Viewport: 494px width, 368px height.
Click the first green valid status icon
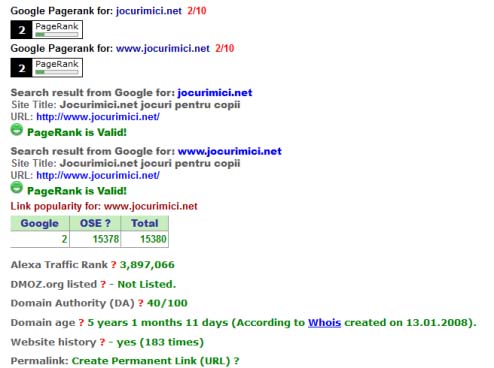pos(16,130)
